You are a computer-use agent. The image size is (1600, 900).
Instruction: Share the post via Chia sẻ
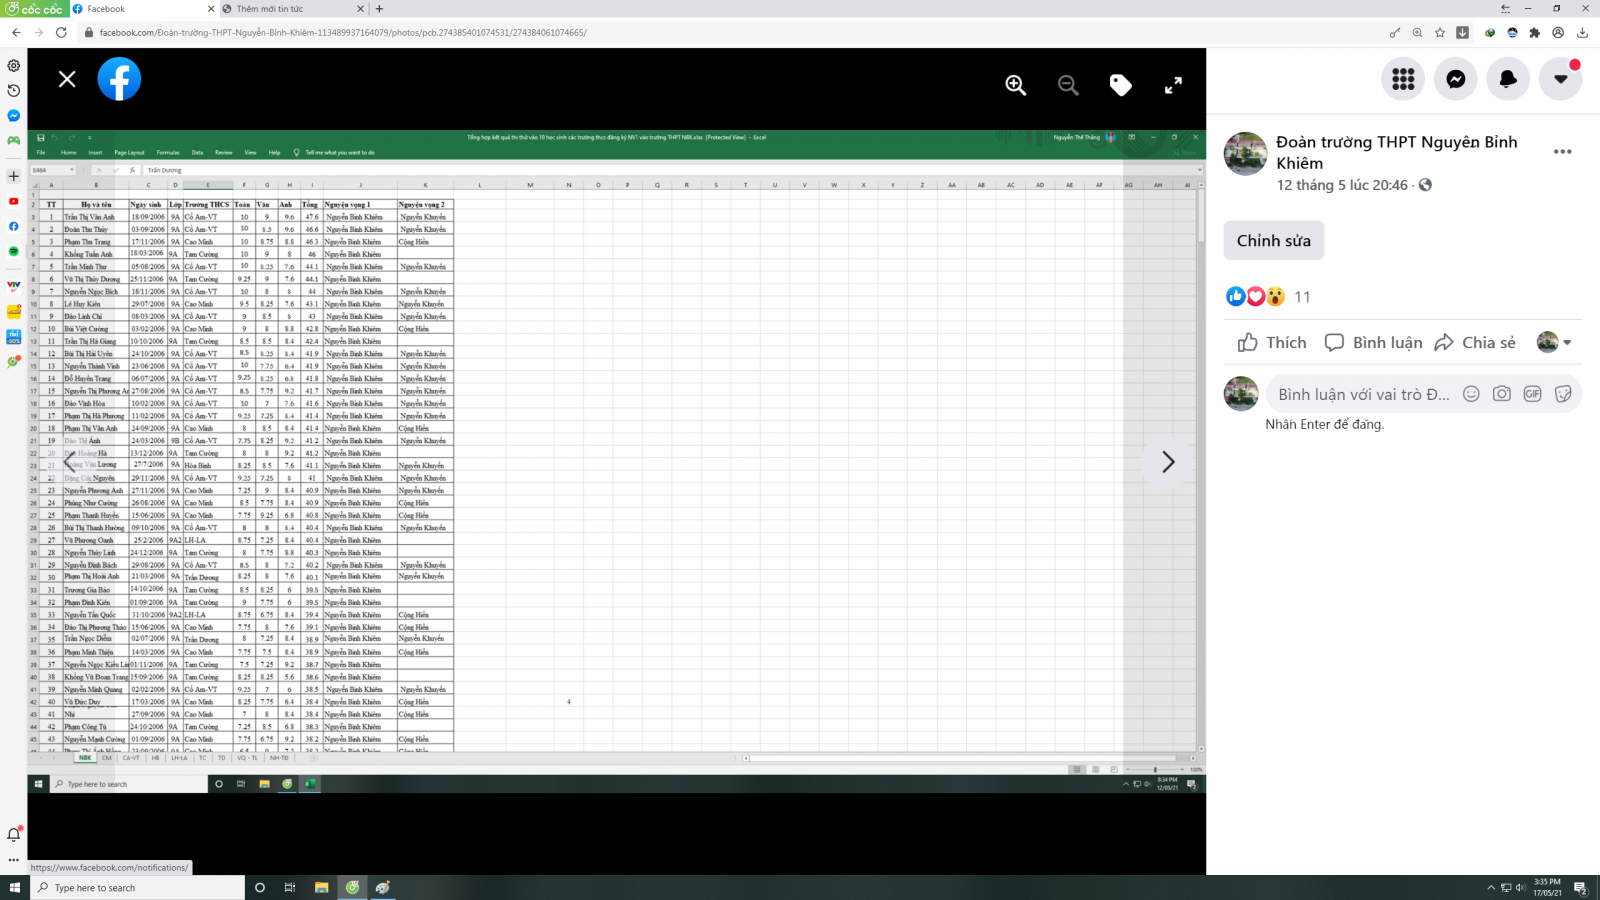(x=1475, y=343)
